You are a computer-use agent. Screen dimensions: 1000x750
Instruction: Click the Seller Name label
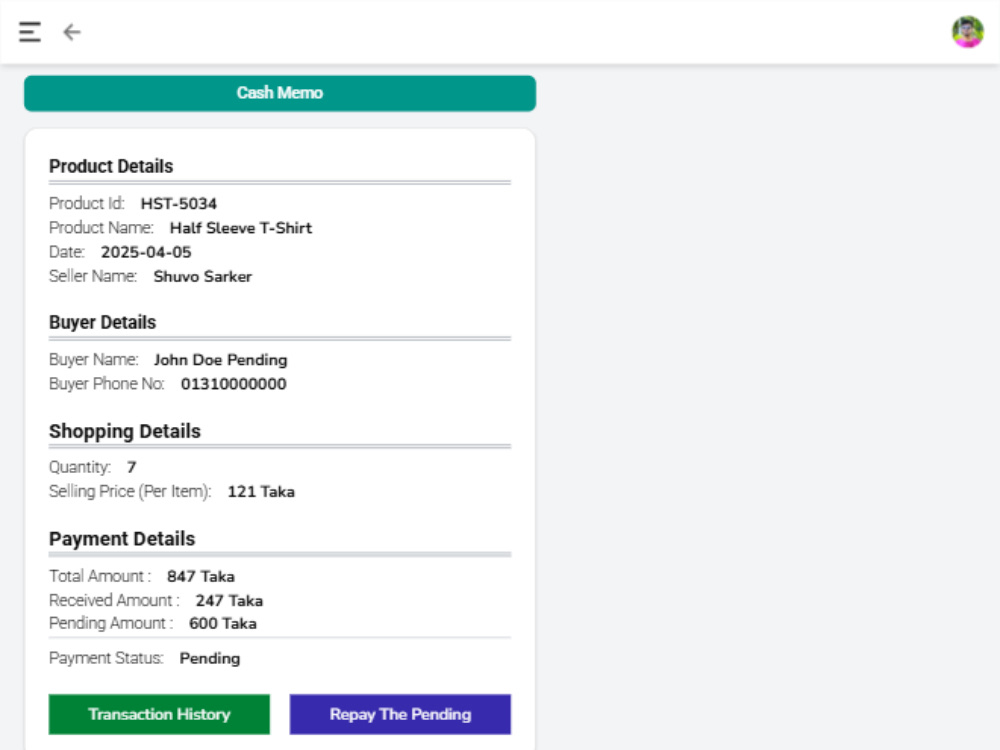(93, 276)
